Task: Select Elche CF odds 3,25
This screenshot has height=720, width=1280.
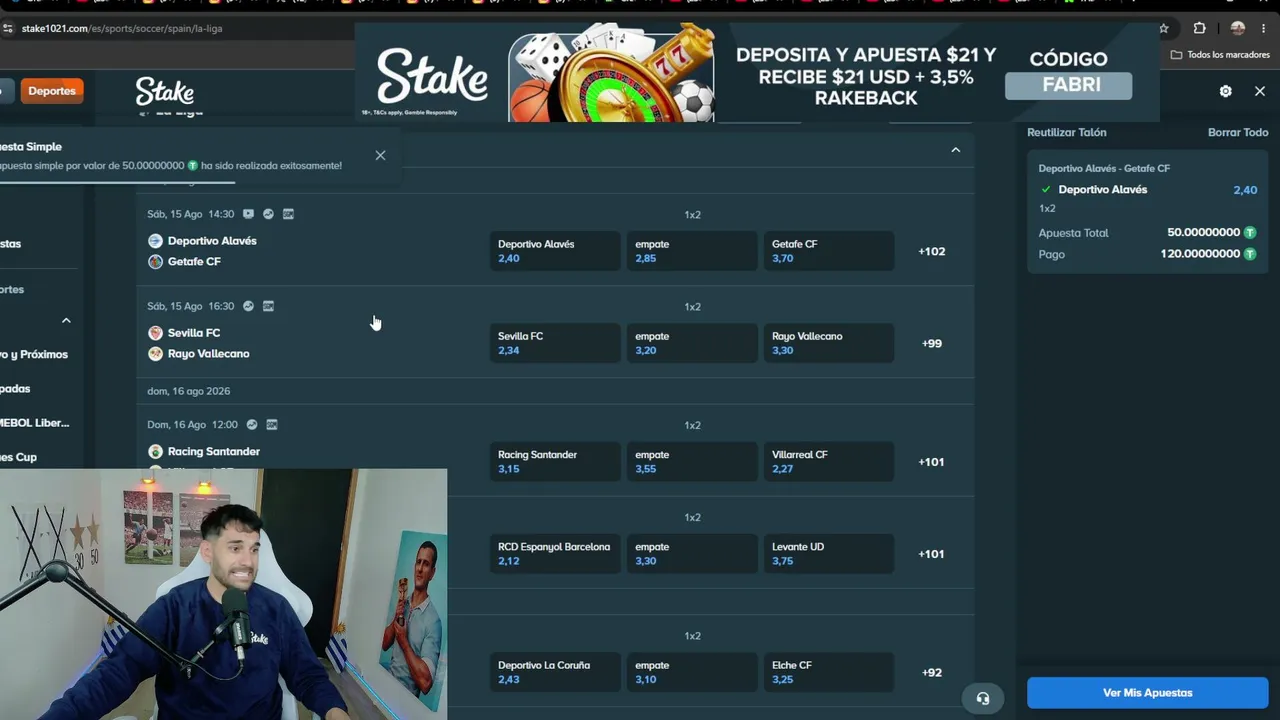Action: pyautogui.click(x=829, y=672)
